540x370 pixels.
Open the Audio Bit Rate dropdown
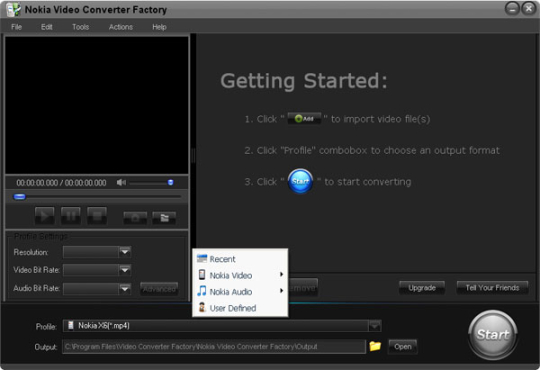point(125,288)
